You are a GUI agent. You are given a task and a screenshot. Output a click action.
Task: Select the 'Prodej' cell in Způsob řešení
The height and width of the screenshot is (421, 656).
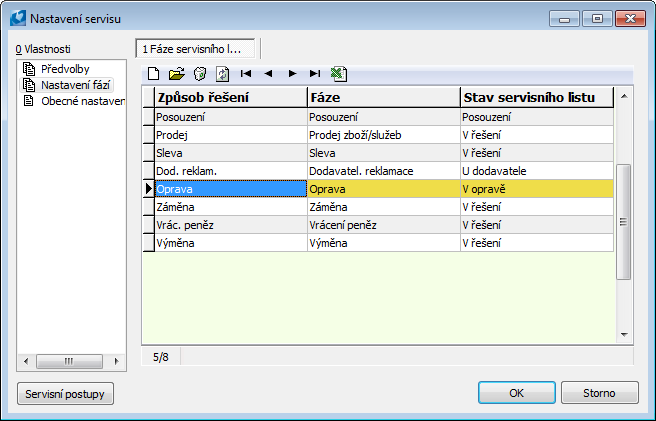pos(231,135)
